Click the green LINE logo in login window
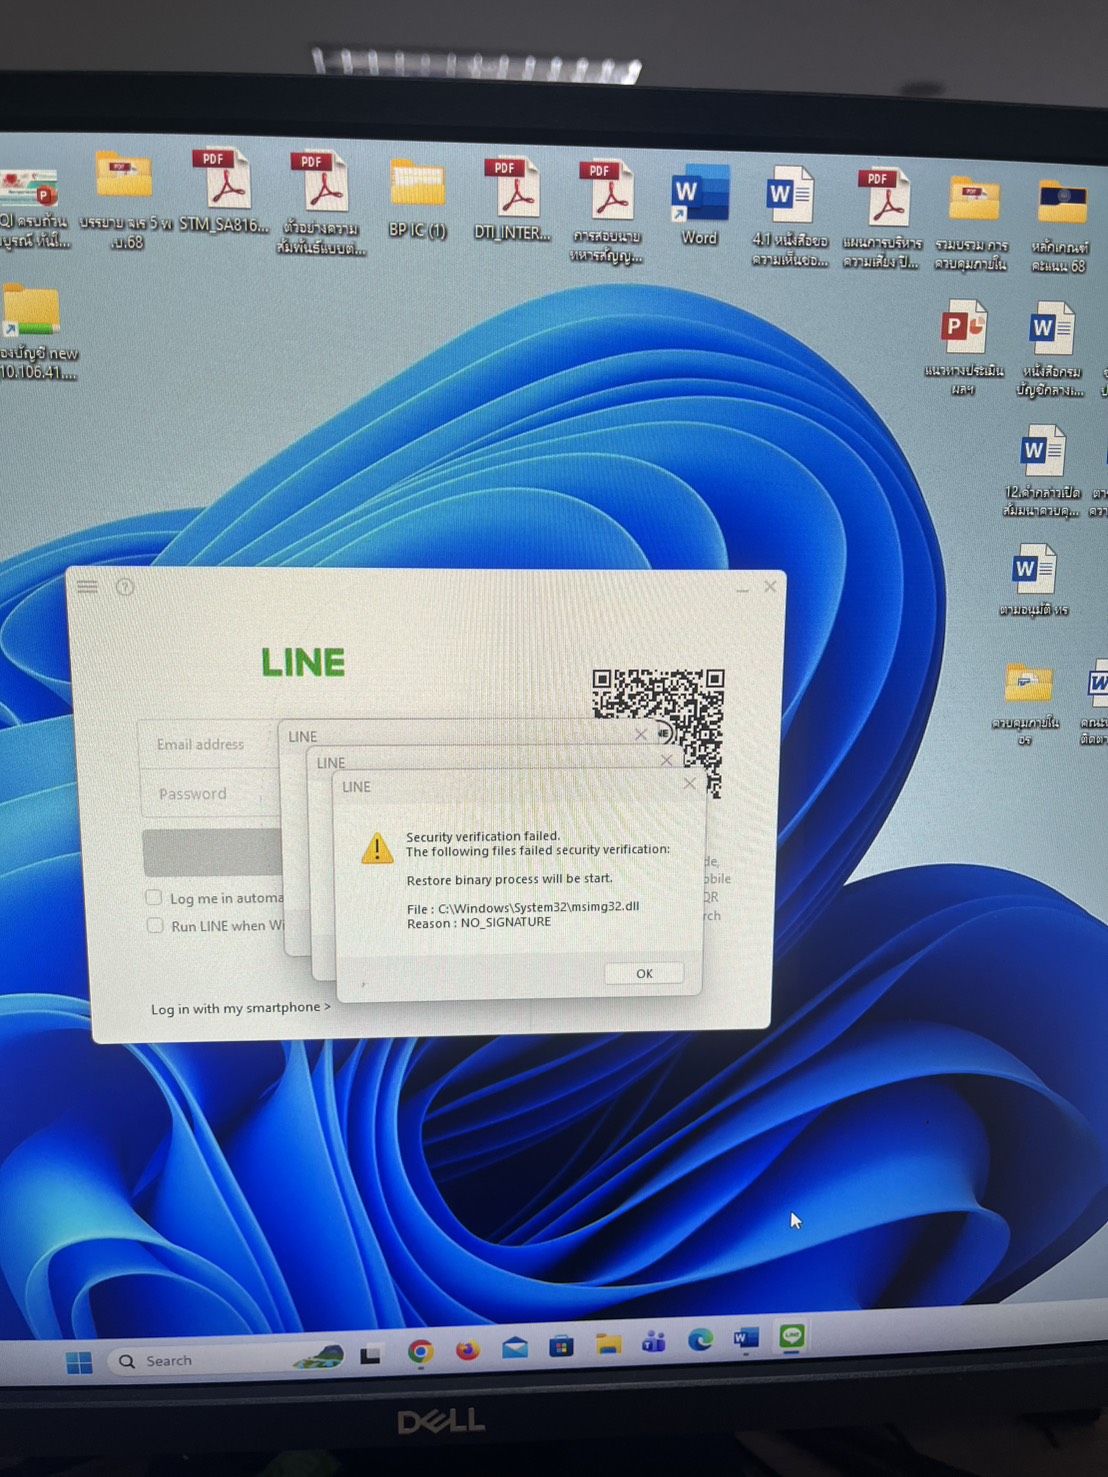The image size is (1108, 1477). pyautogui.click(x=303, y=662)
